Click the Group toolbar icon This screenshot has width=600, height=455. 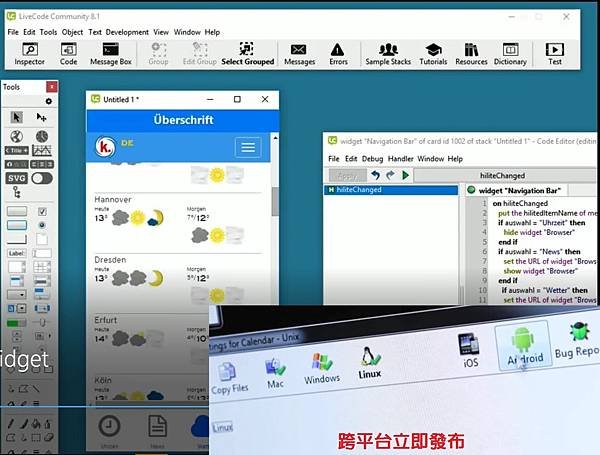point(158,54)
